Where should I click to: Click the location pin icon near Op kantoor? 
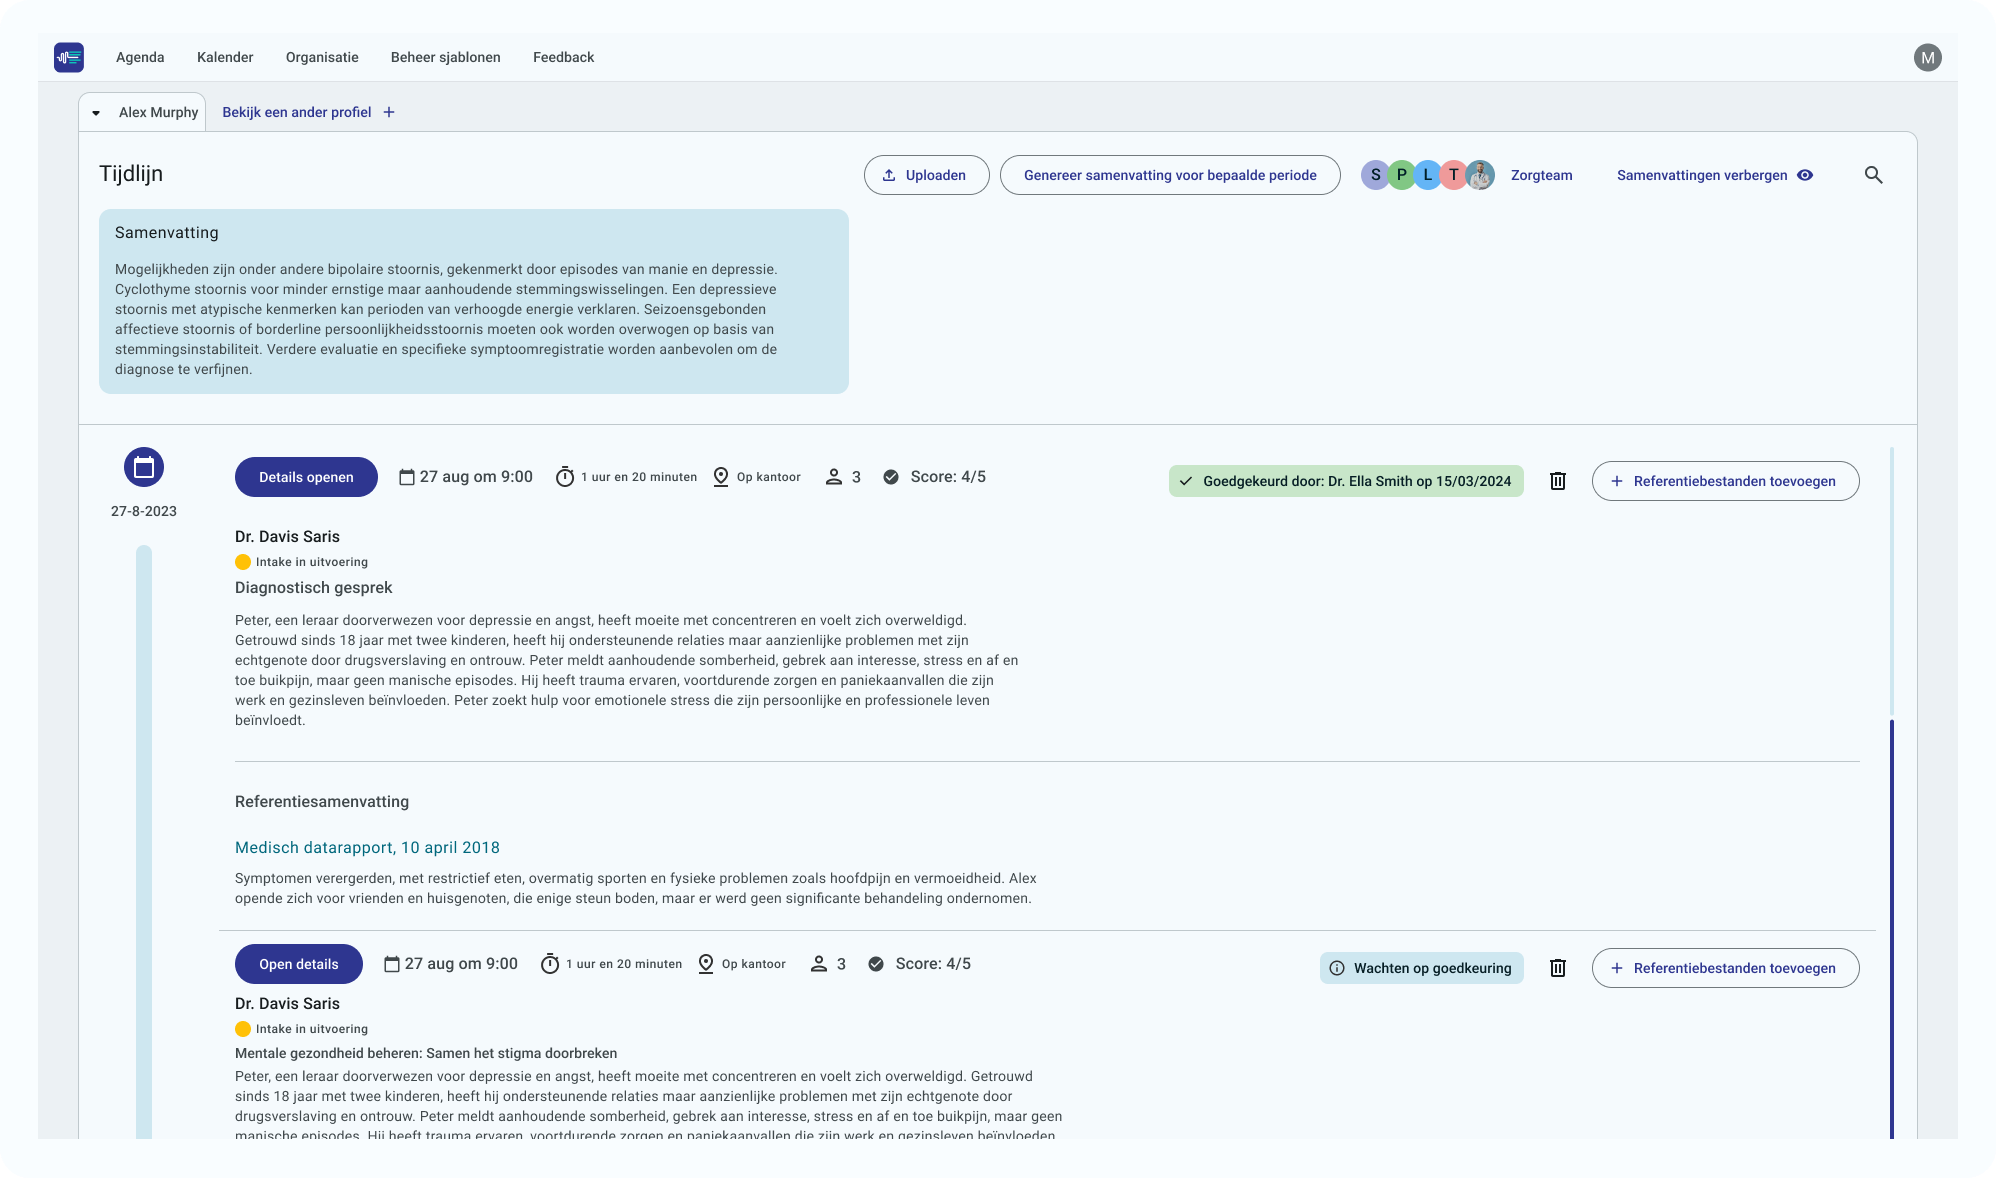pos(720,477)
